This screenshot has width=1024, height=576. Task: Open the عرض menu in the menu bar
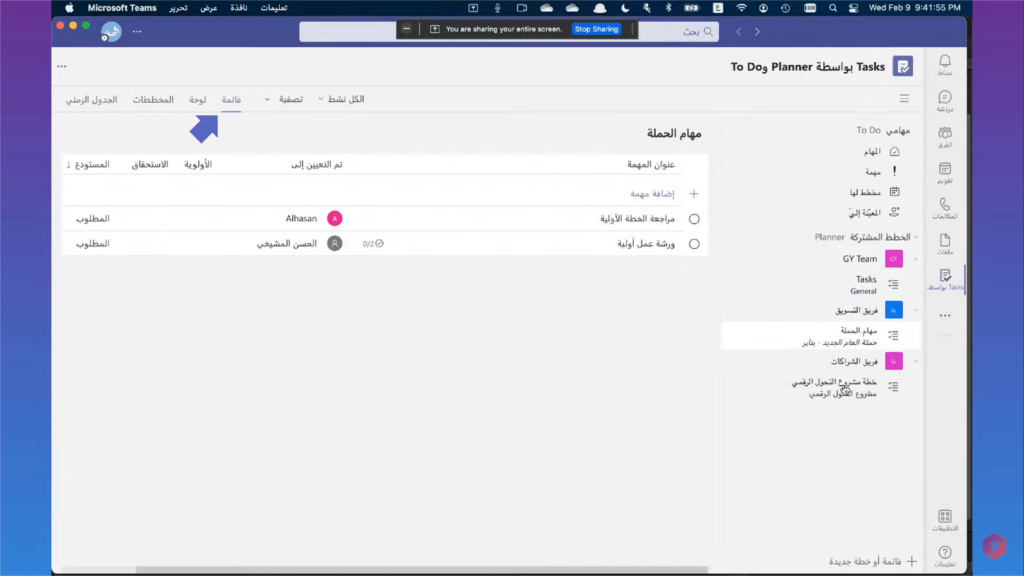point(209,8)
